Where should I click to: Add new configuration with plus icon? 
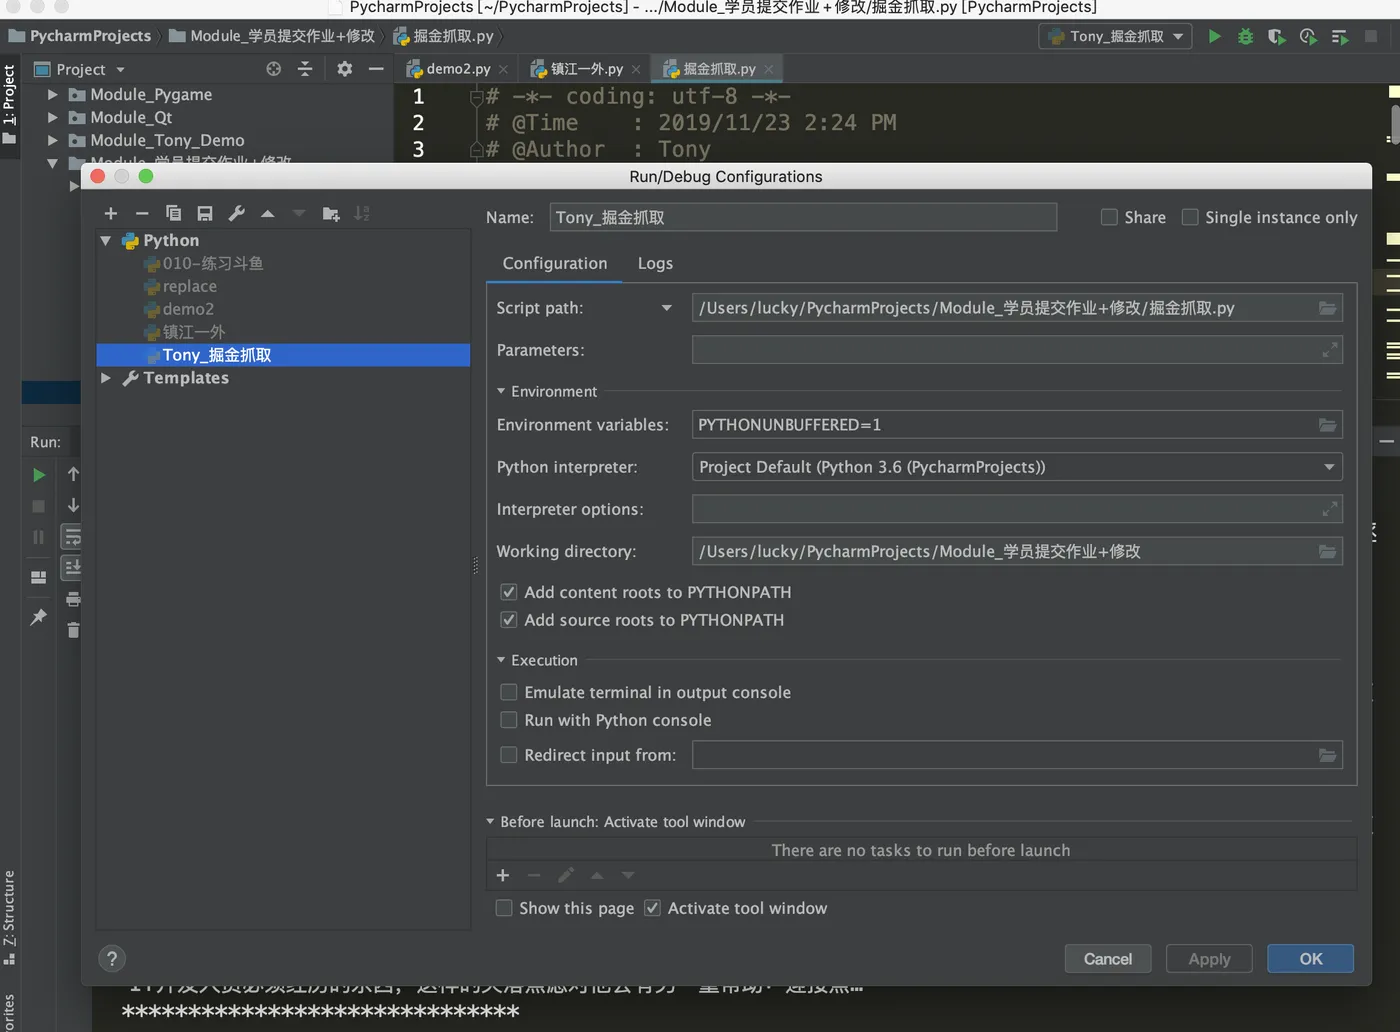[111, 214]
